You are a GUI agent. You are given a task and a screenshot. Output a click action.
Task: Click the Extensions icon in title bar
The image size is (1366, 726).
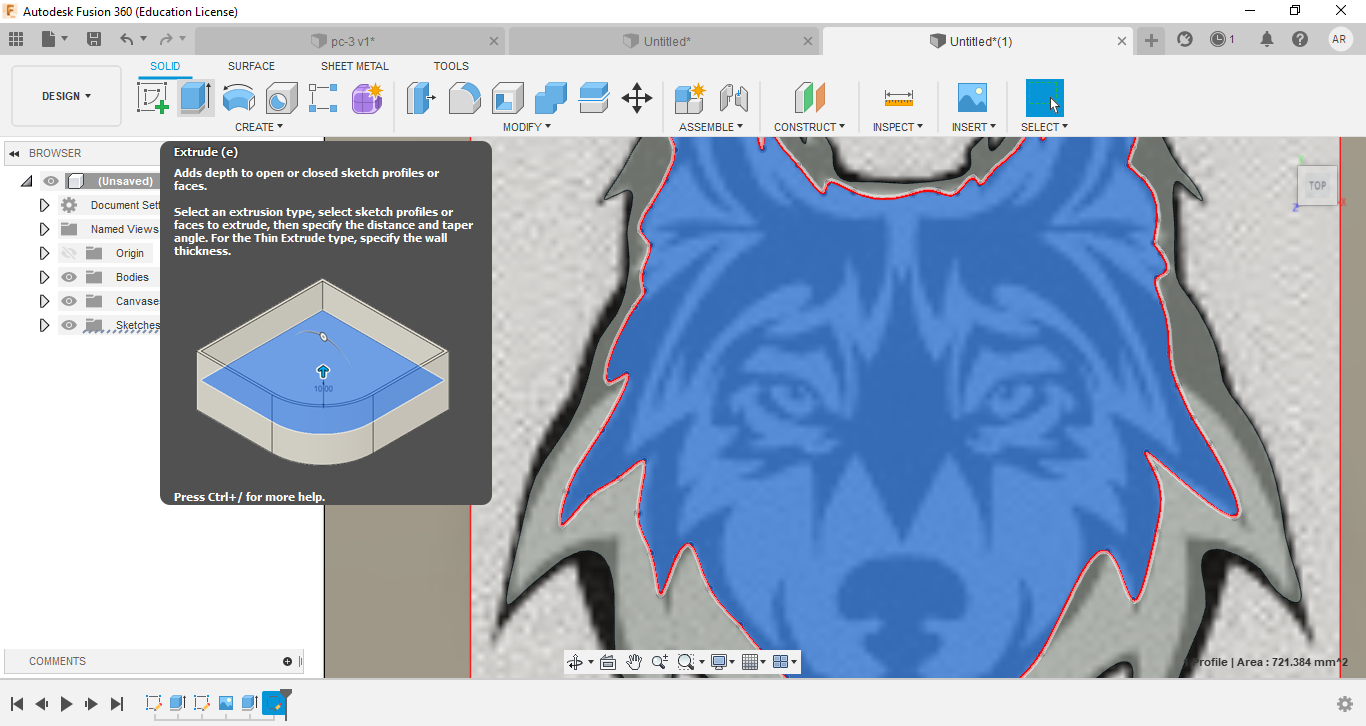tap(1185, 39)
